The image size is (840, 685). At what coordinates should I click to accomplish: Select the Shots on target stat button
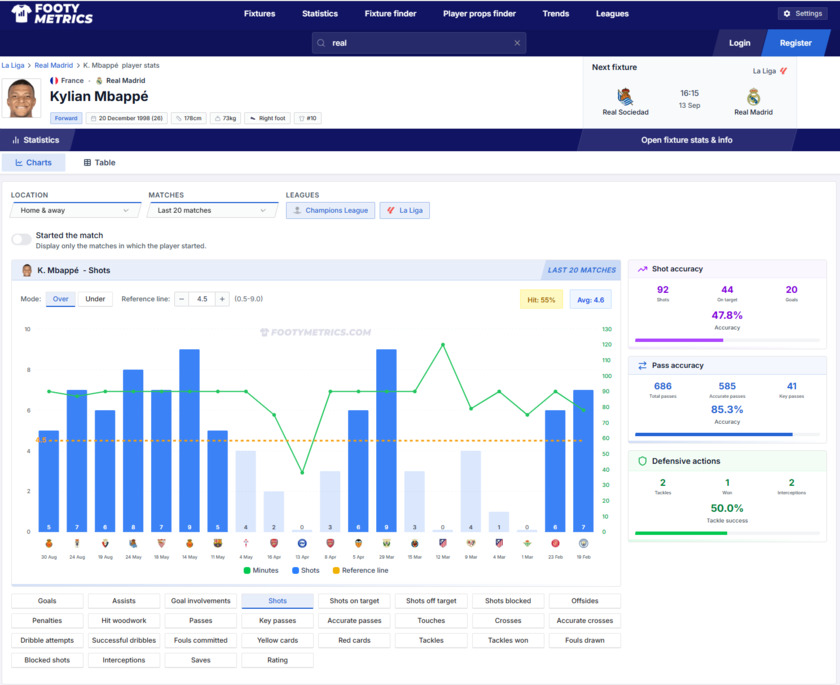click(354, 601)
